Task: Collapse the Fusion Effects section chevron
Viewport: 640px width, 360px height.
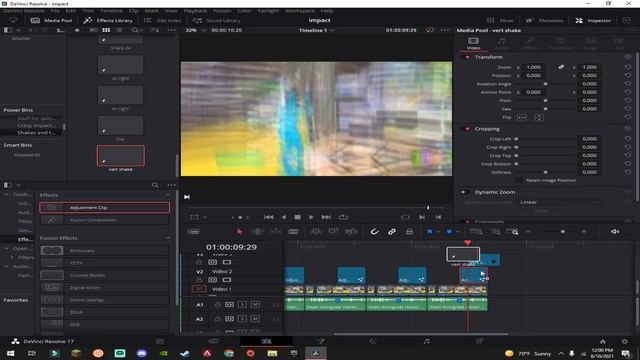Action: [168, 238]
